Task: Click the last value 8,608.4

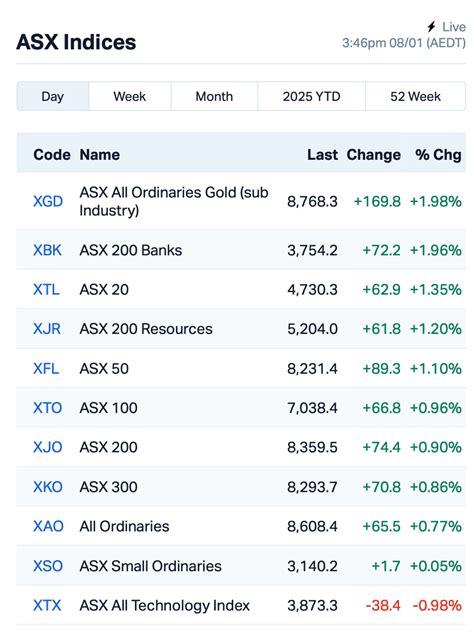Action: 312,526
